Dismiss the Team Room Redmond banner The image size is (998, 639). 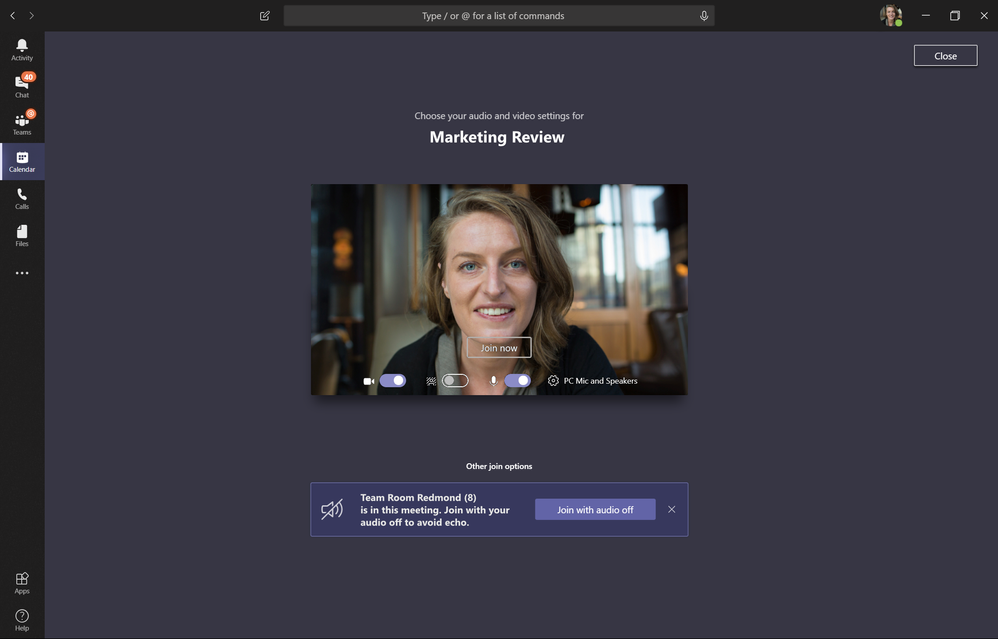(671, 509)
